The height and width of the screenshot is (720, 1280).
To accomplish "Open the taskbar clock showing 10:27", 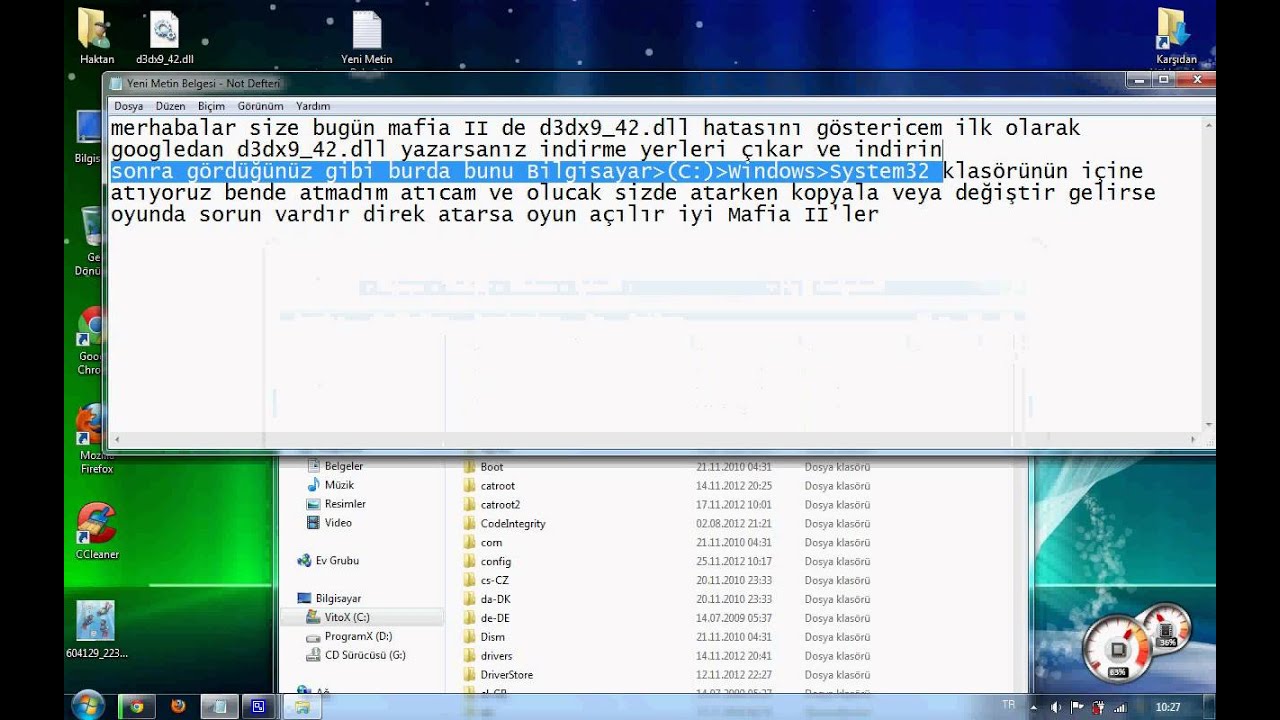I will coord(1168,706).
